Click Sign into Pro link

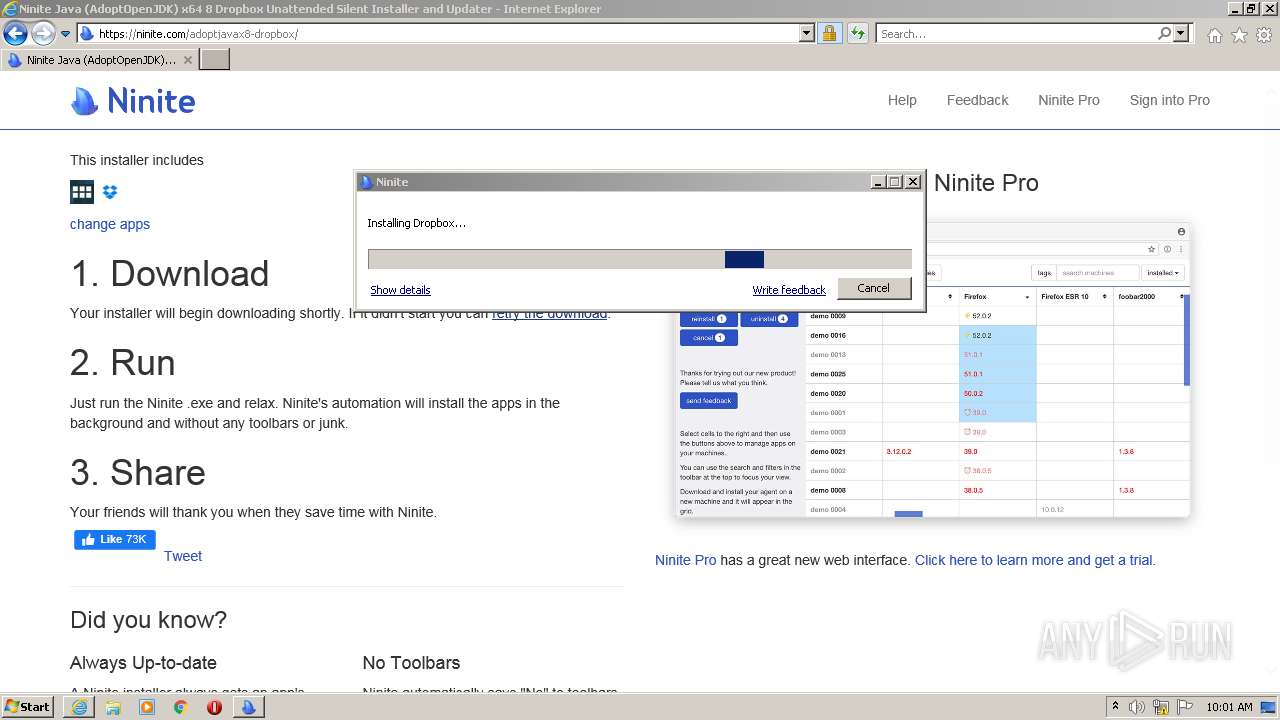click(x=1169, y=100)
